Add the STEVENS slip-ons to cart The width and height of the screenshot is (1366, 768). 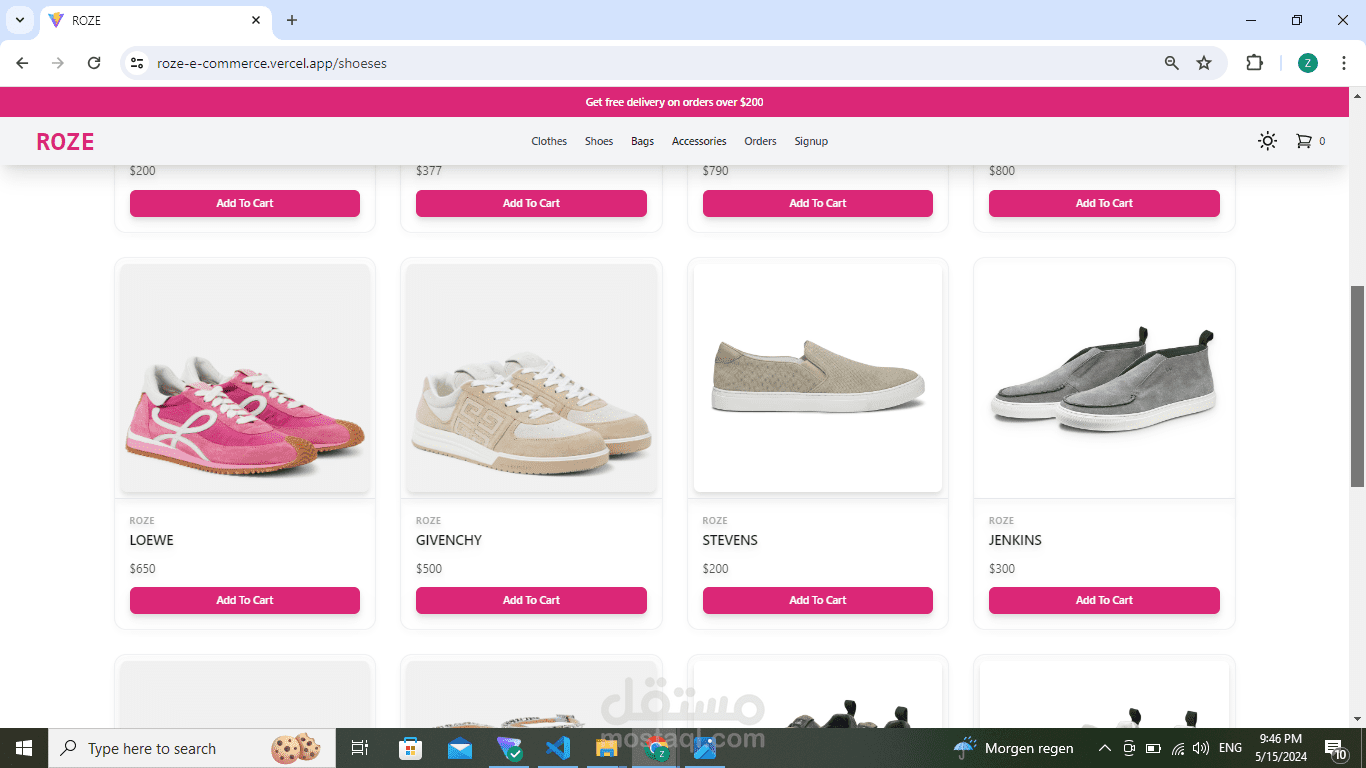click(x=818, y=600)
